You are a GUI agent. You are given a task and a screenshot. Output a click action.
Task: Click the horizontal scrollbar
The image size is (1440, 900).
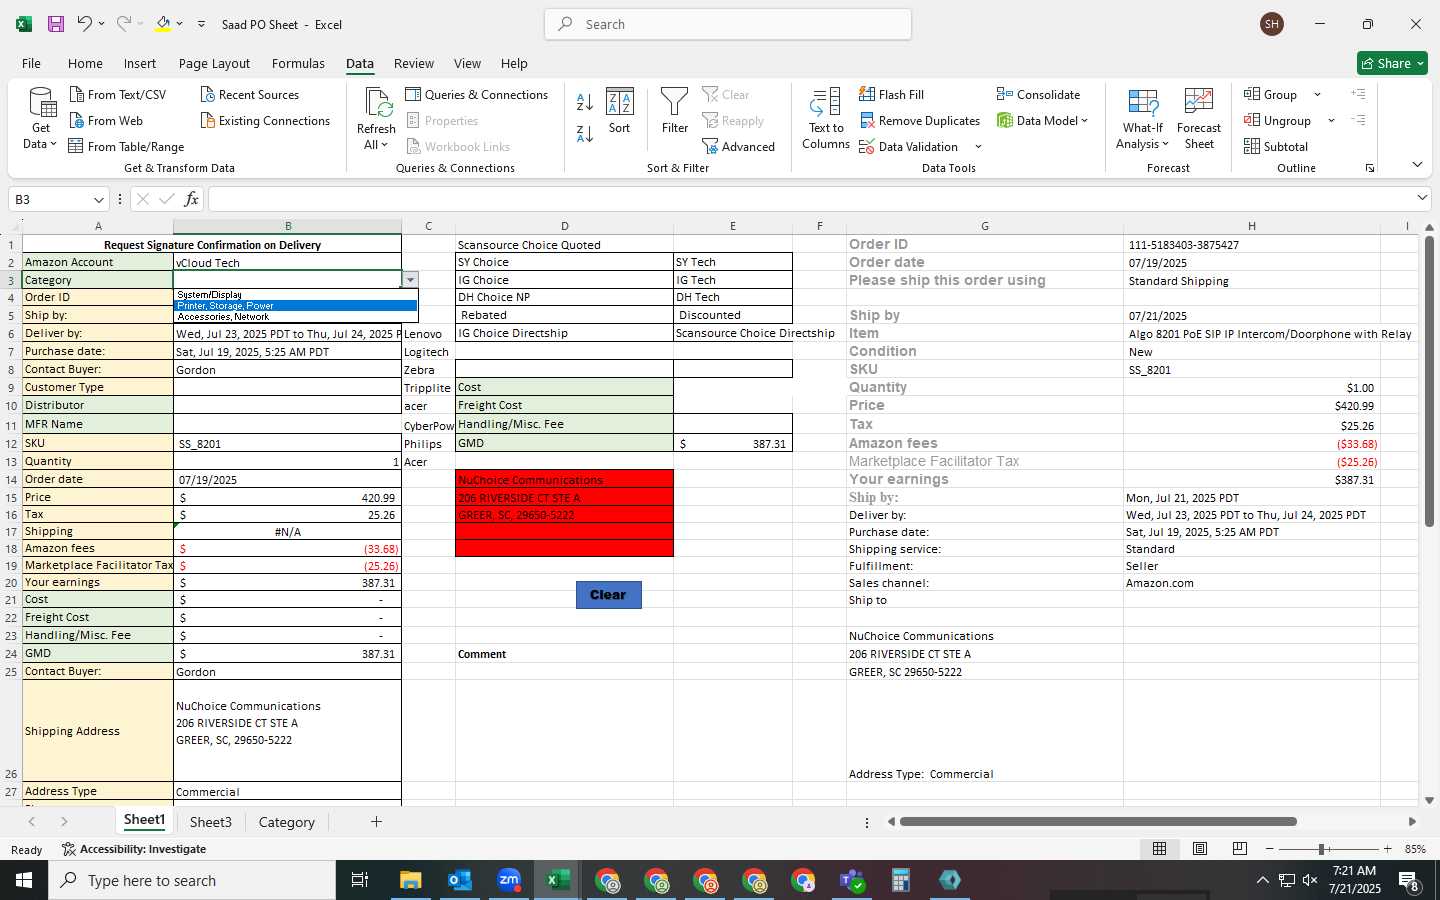pyautogui.click(x=1098, y=822)
